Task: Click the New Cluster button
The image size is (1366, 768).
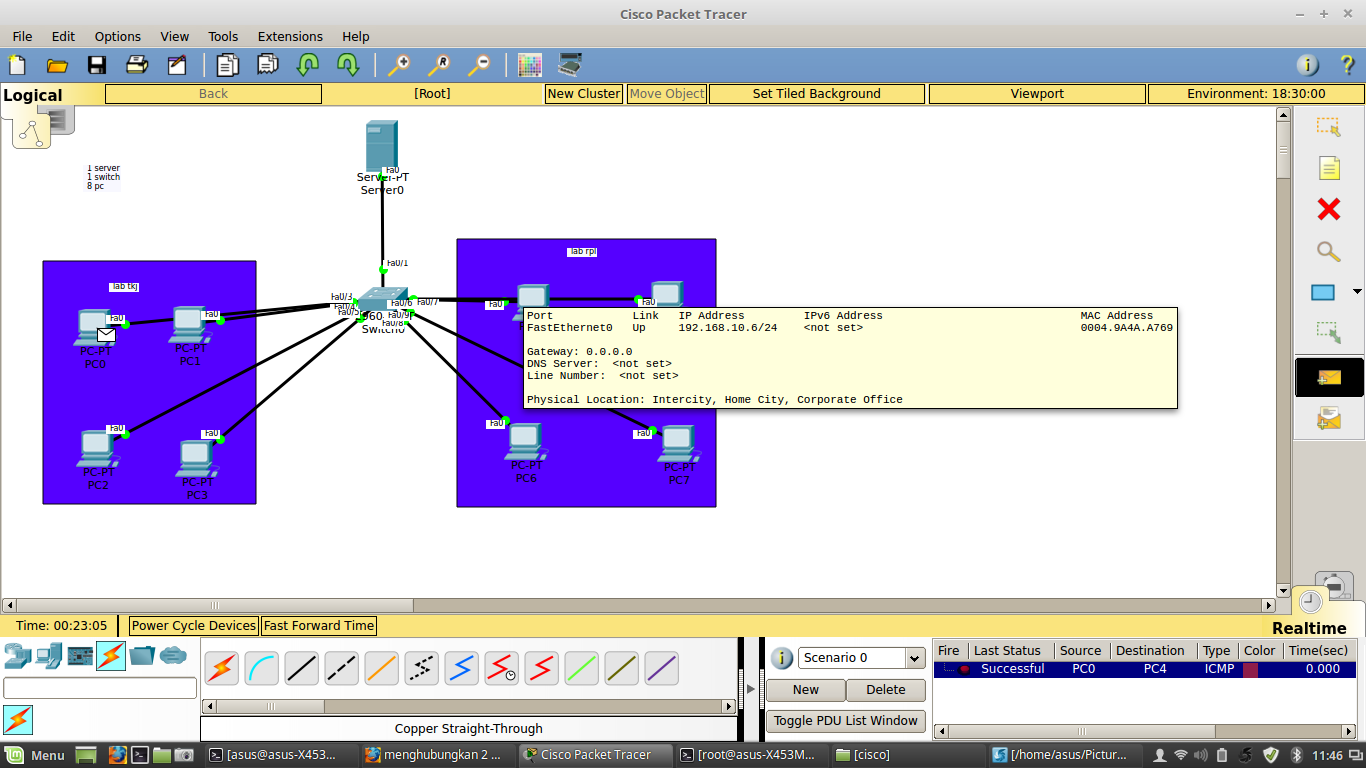Action: (x=584, y=94)
